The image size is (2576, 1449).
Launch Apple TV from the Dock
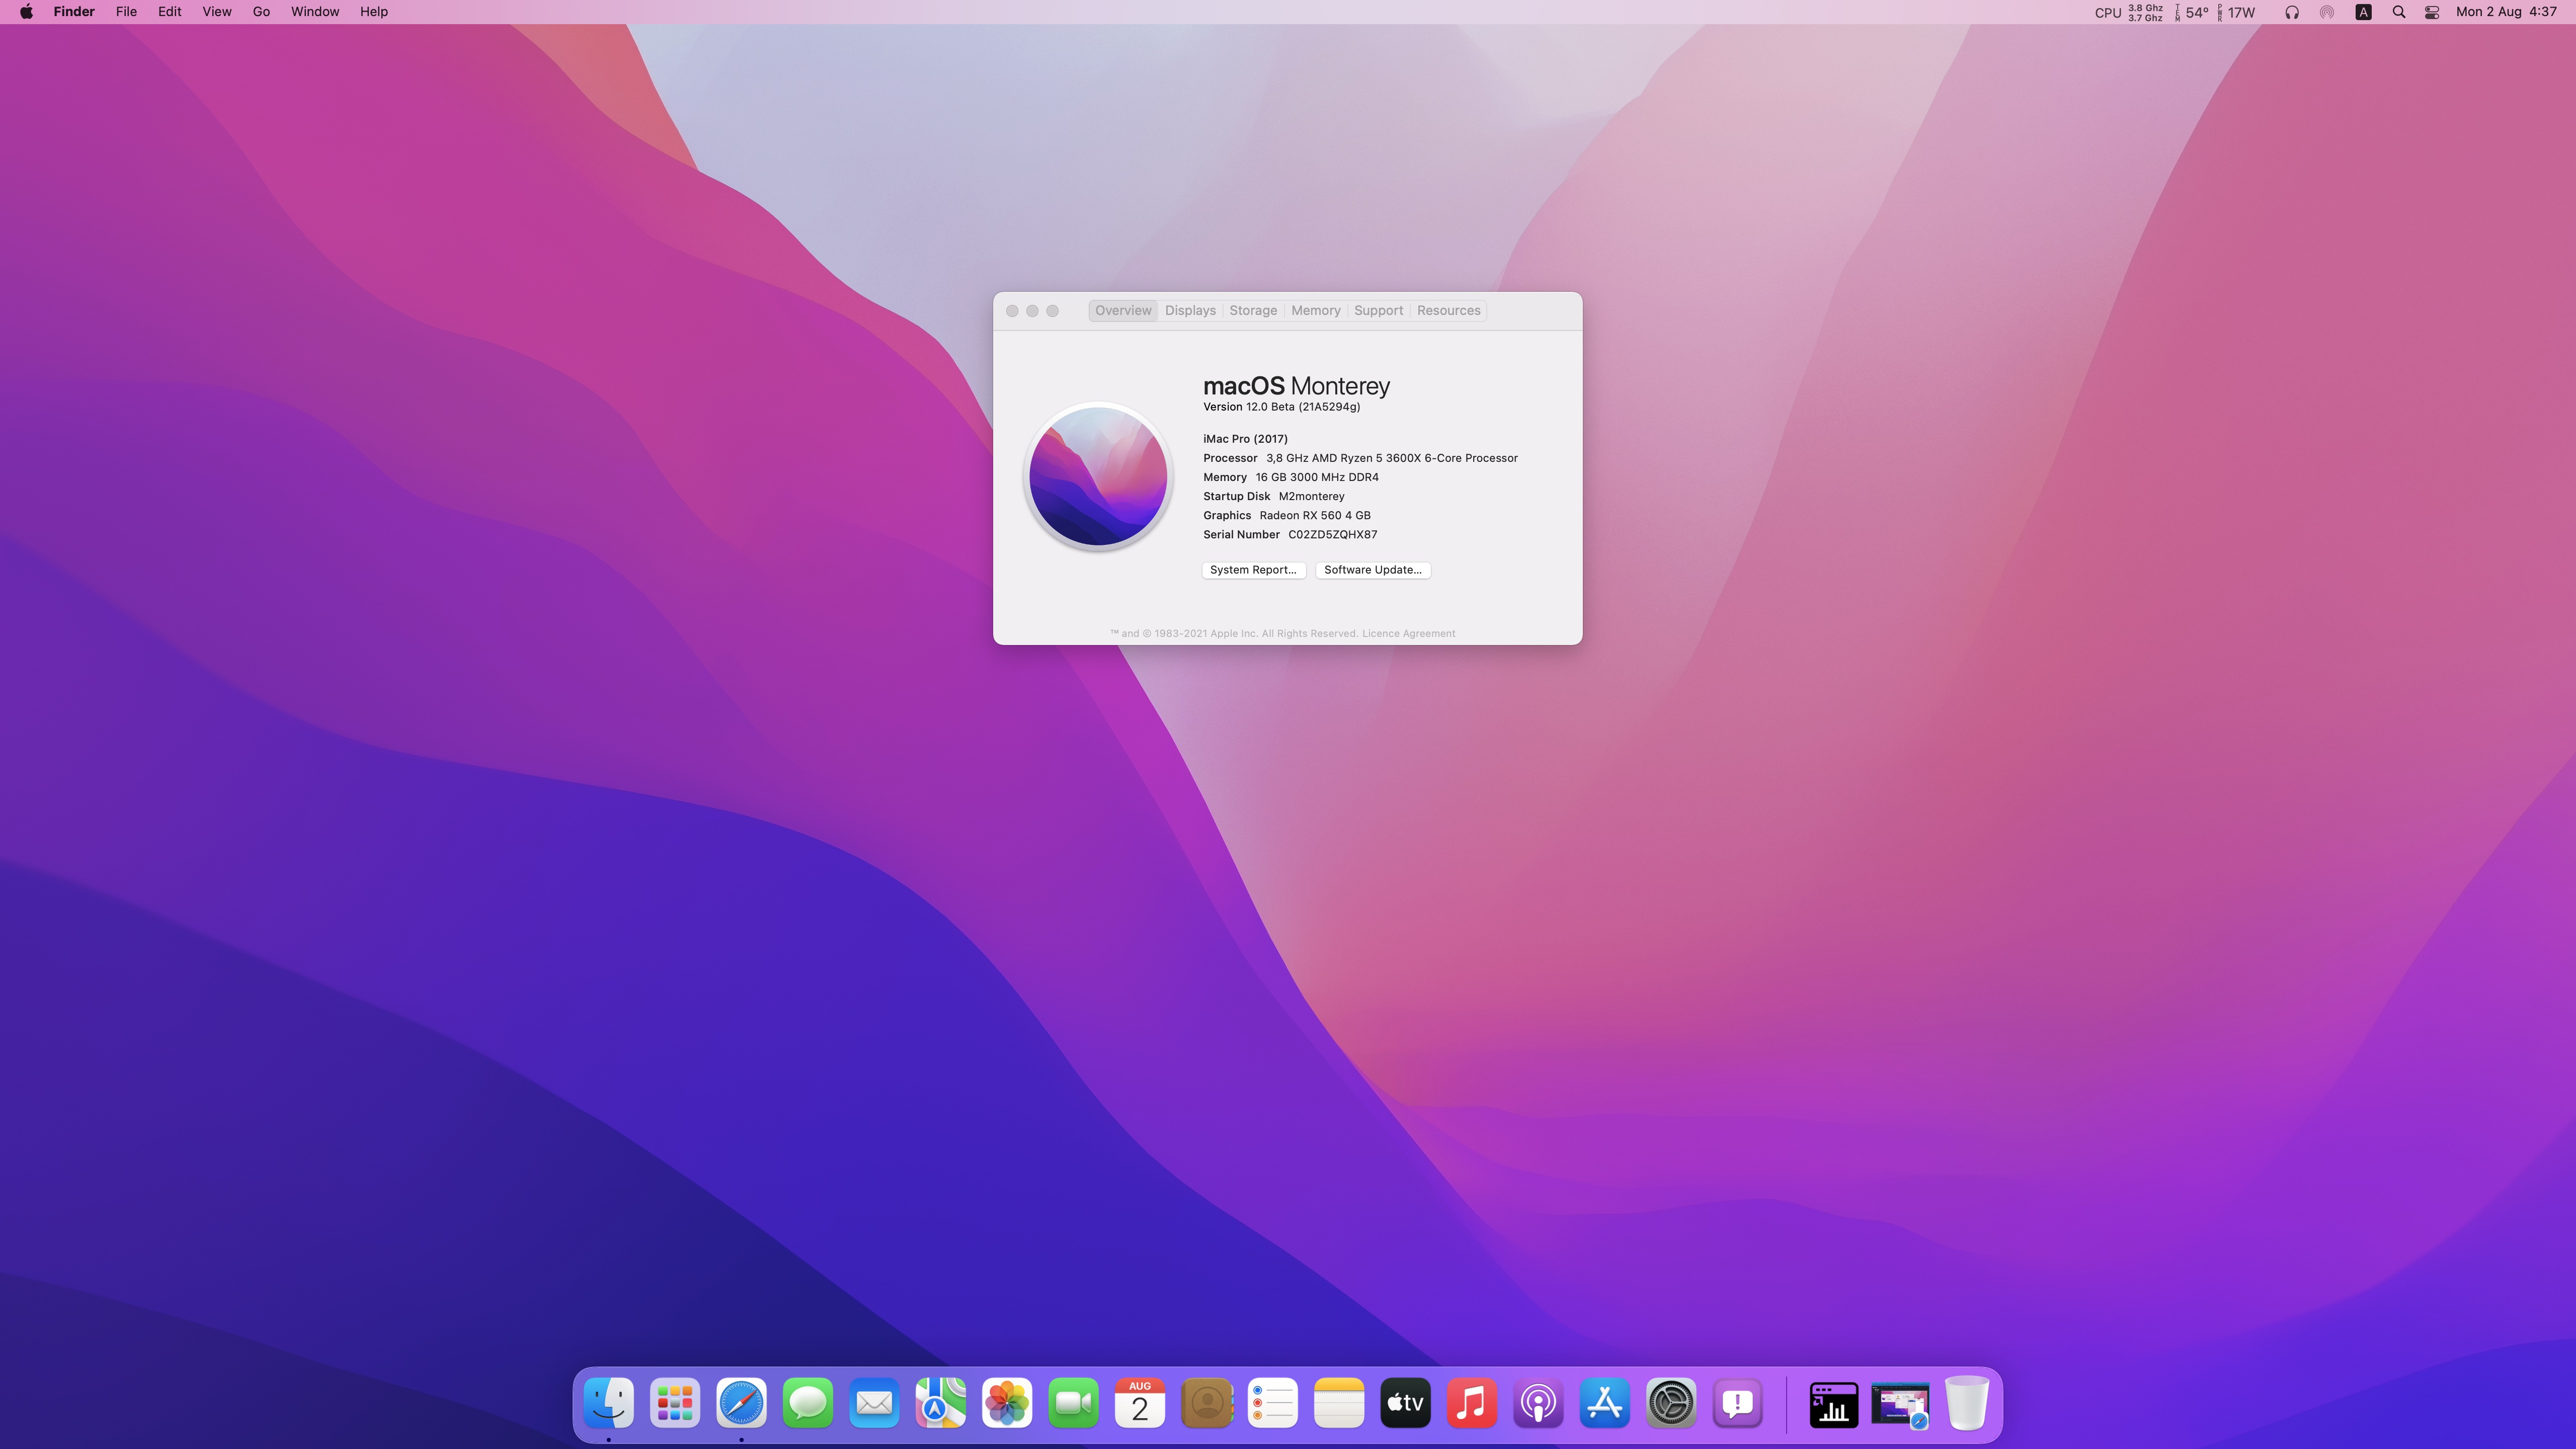[1405, 1403]
